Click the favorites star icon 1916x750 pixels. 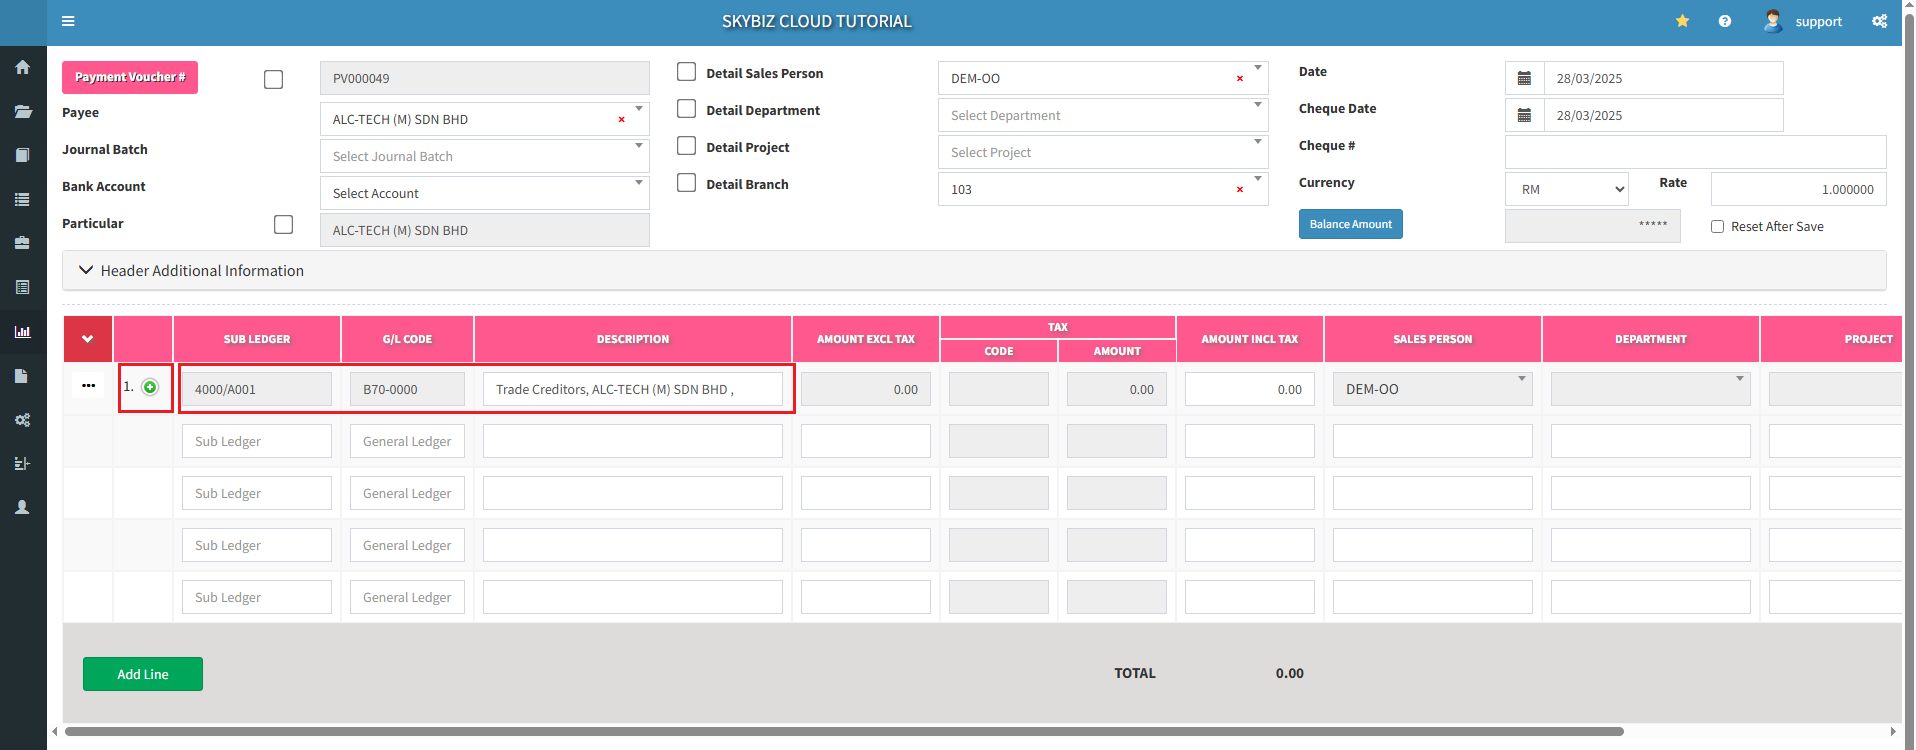[x=1683, y=21]
